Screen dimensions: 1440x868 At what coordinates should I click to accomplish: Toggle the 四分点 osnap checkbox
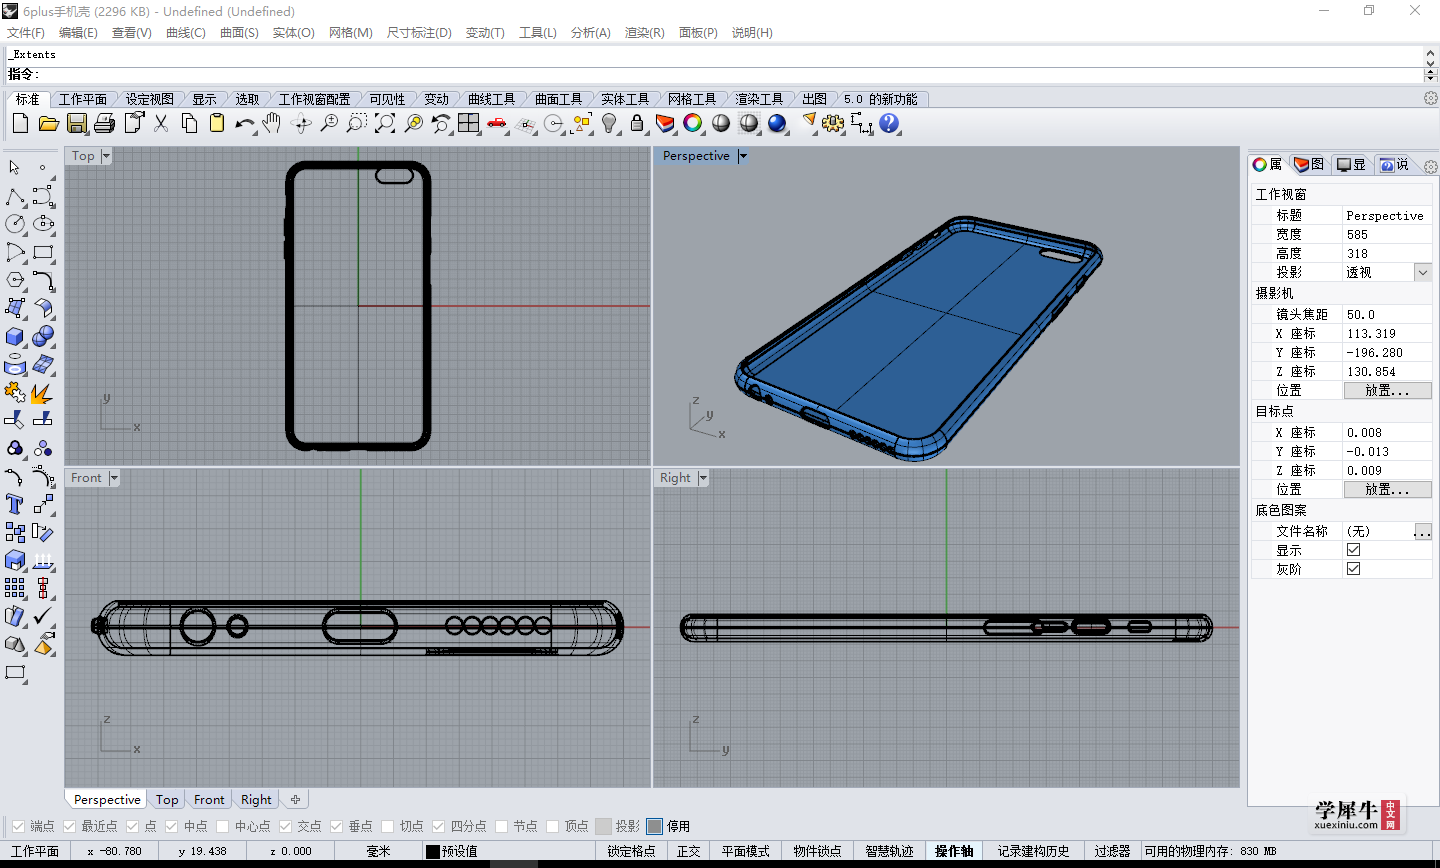tap(439, 826)
